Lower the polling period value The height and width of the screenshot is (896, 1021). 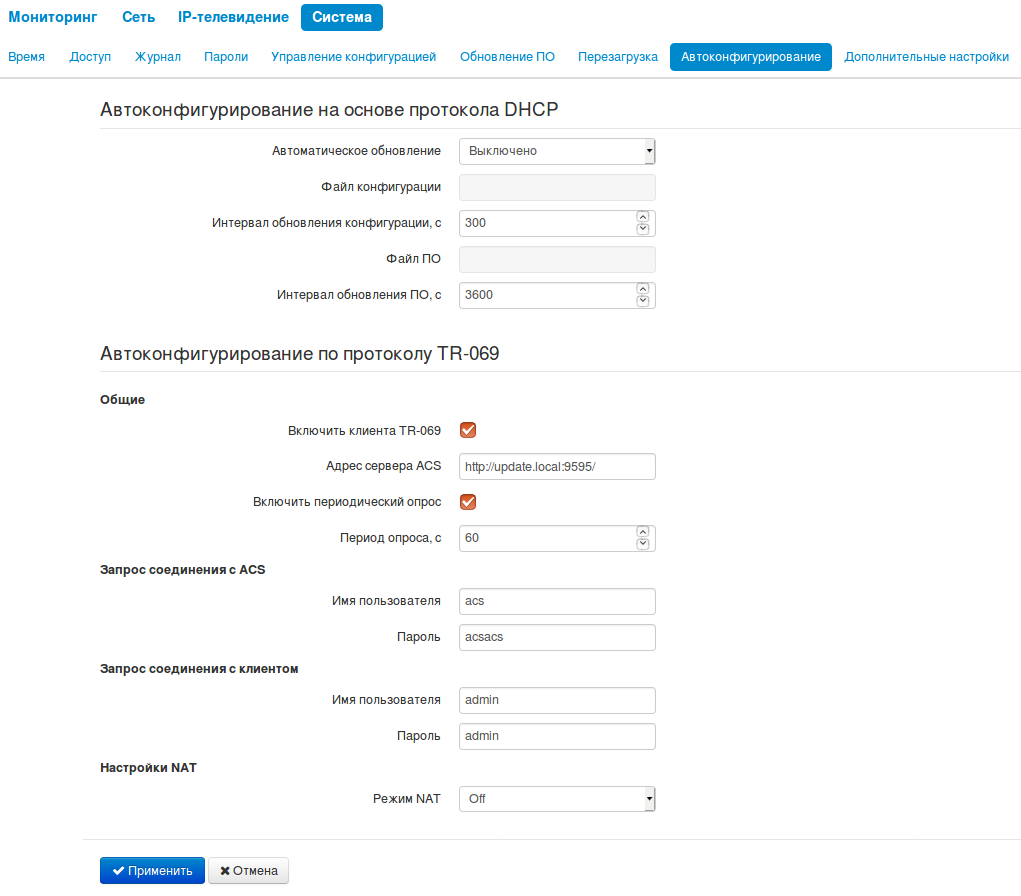pos(643,544)
